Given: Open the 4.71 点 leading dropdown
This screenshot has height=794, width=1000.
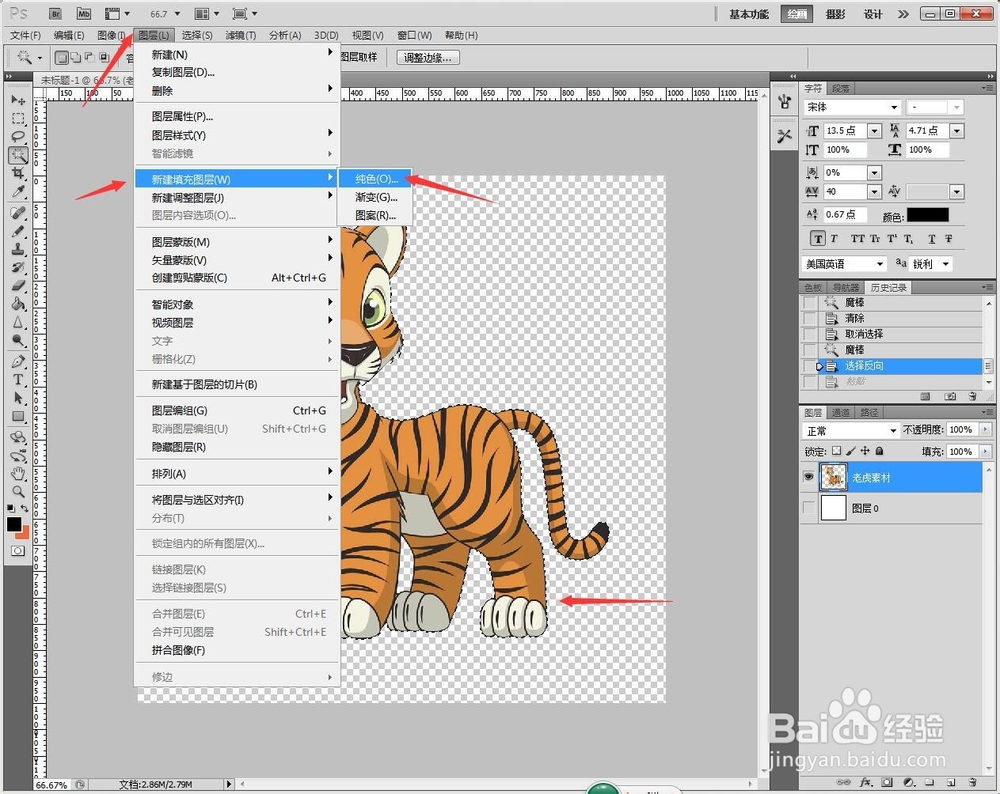Looking at the screenshot, I should click(x=957, y=131).
